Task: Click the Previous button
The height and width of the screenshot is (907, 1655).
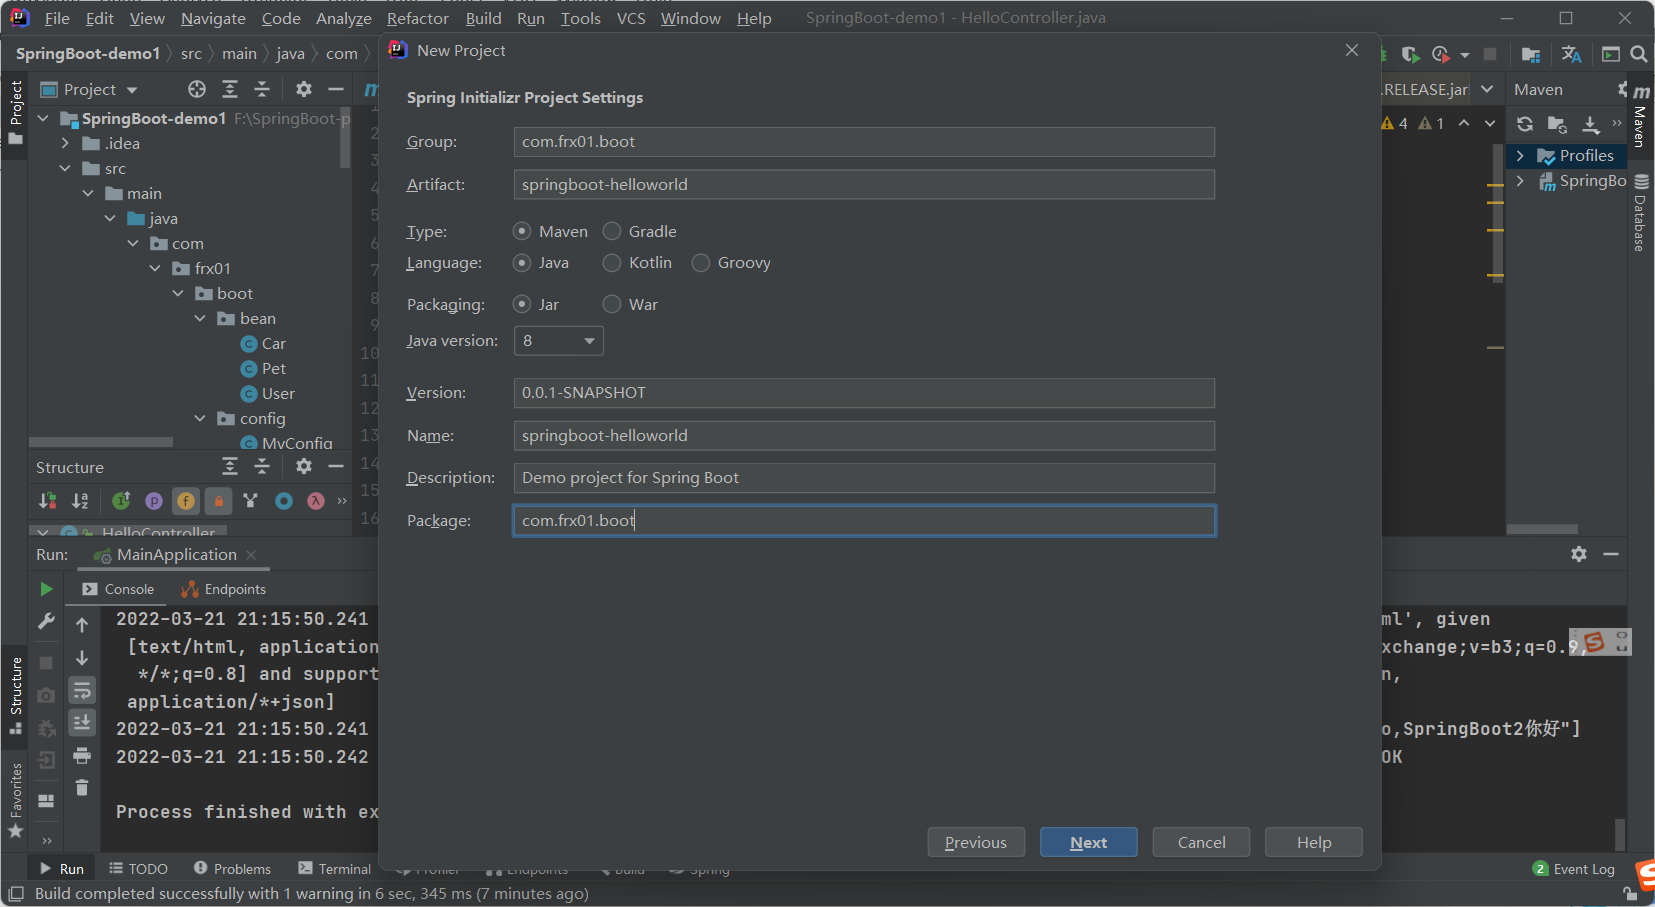Action: pos(976,842)
